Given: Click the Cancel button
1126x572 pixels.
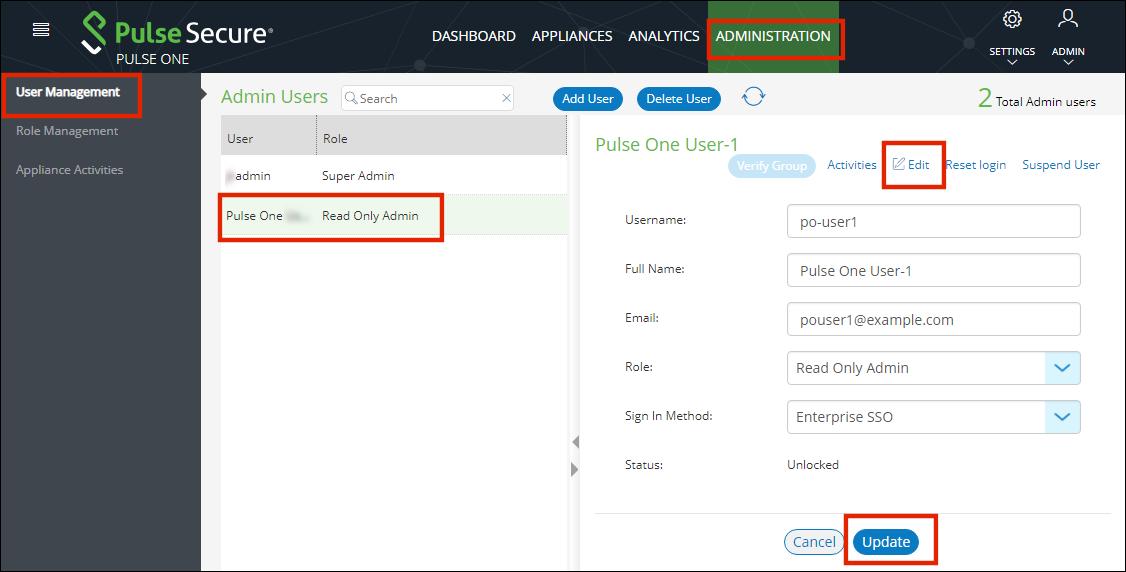Looking at the screenshot, I should [814, 542].
